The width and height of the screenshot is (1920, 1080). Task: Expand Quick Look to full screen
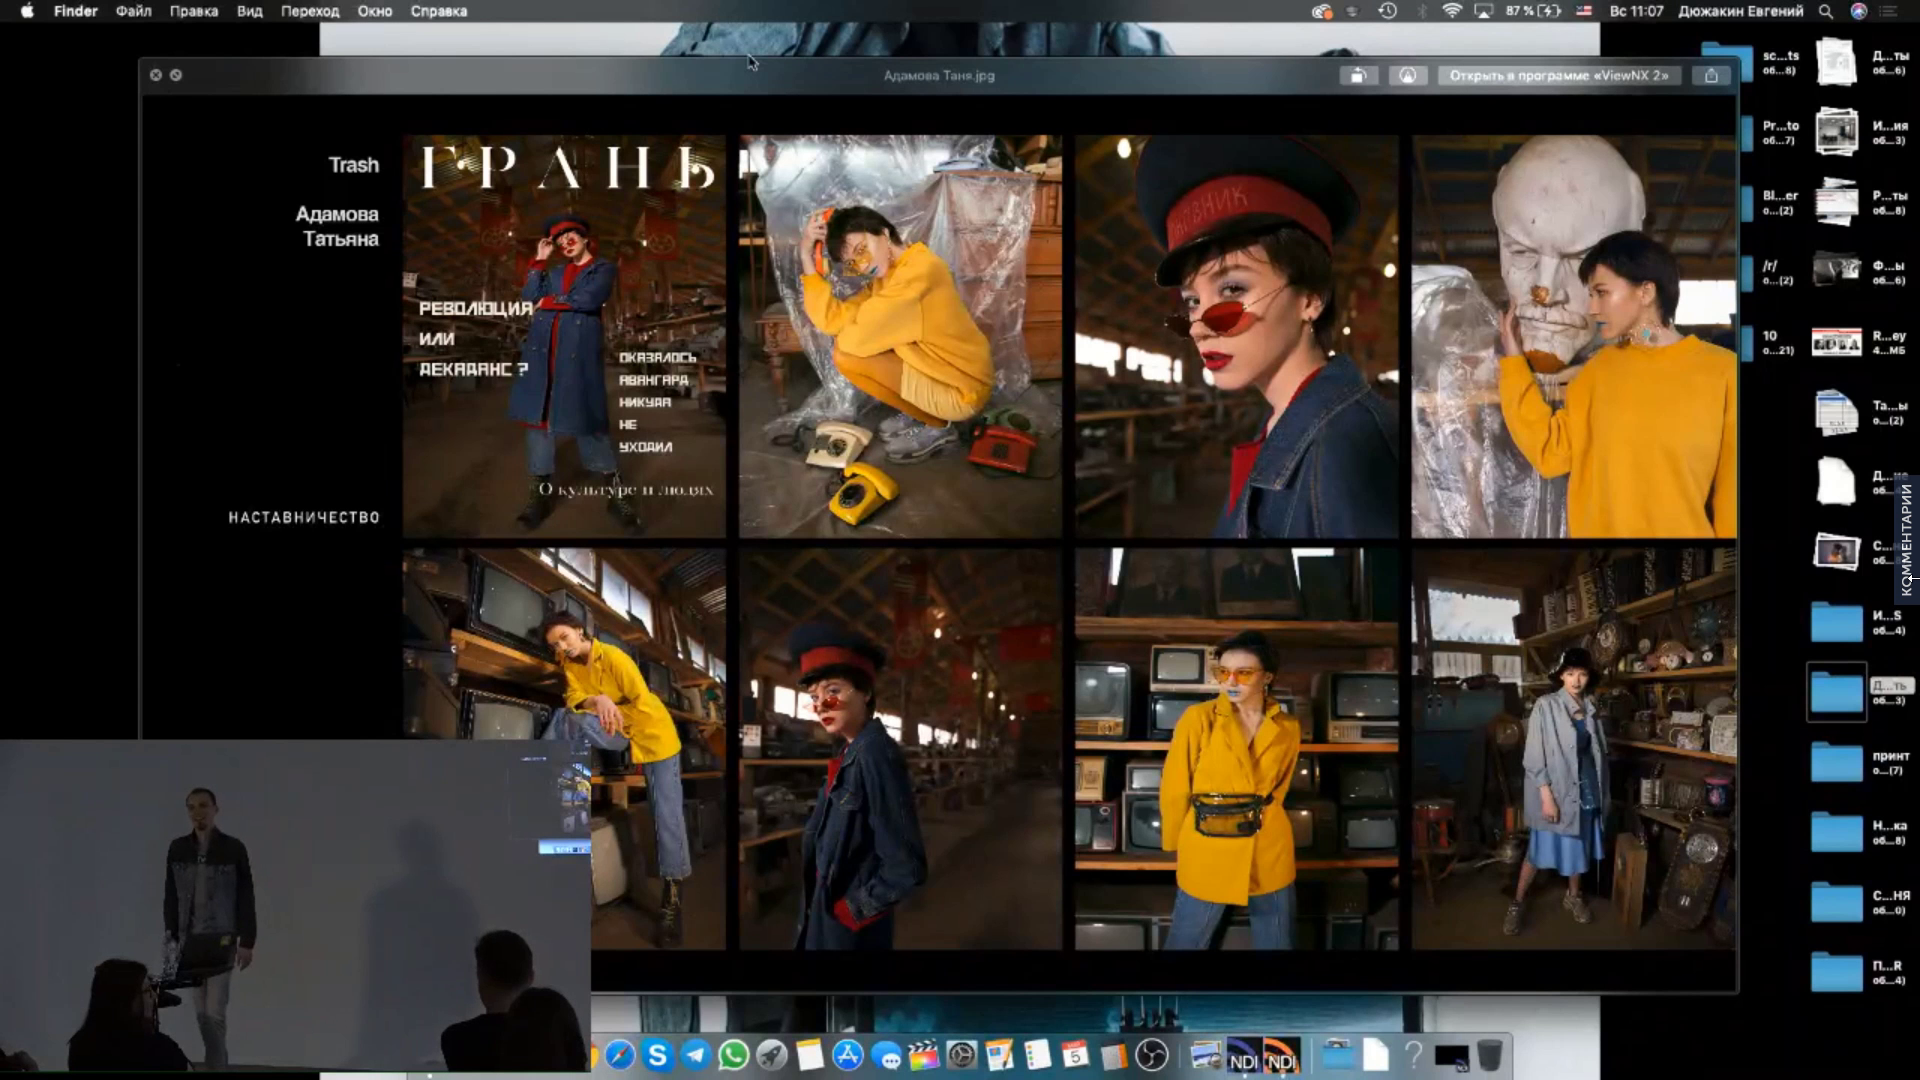point(176,75)
